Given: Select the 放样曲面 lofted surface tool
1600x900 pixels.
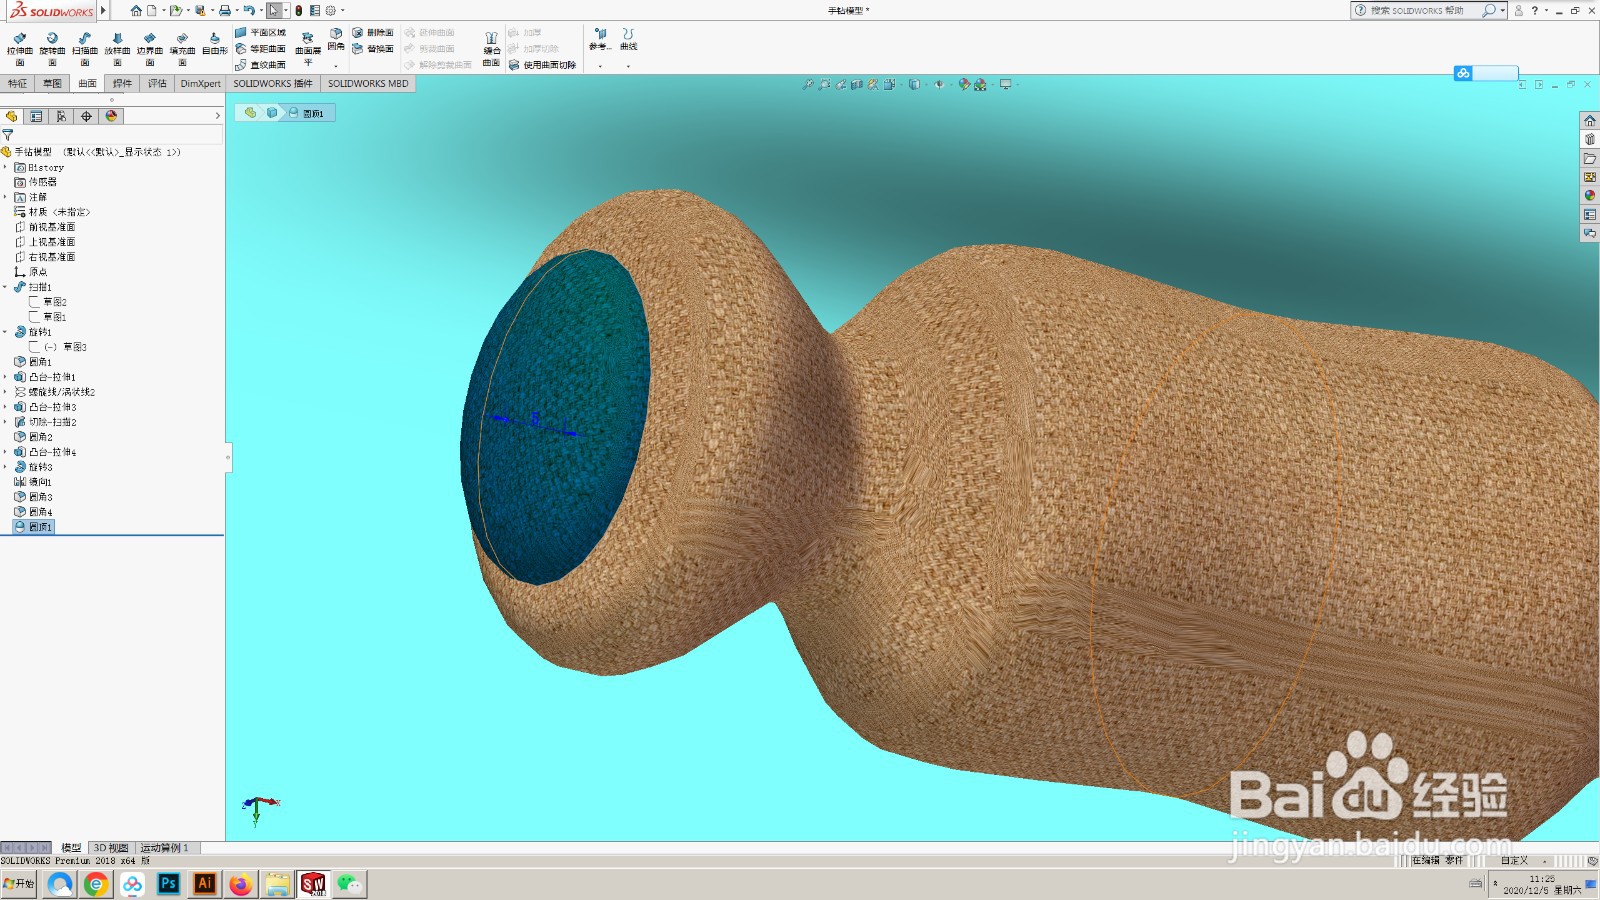Looking at the screenshot, I should pyautogui.click(x=117, y=48).
